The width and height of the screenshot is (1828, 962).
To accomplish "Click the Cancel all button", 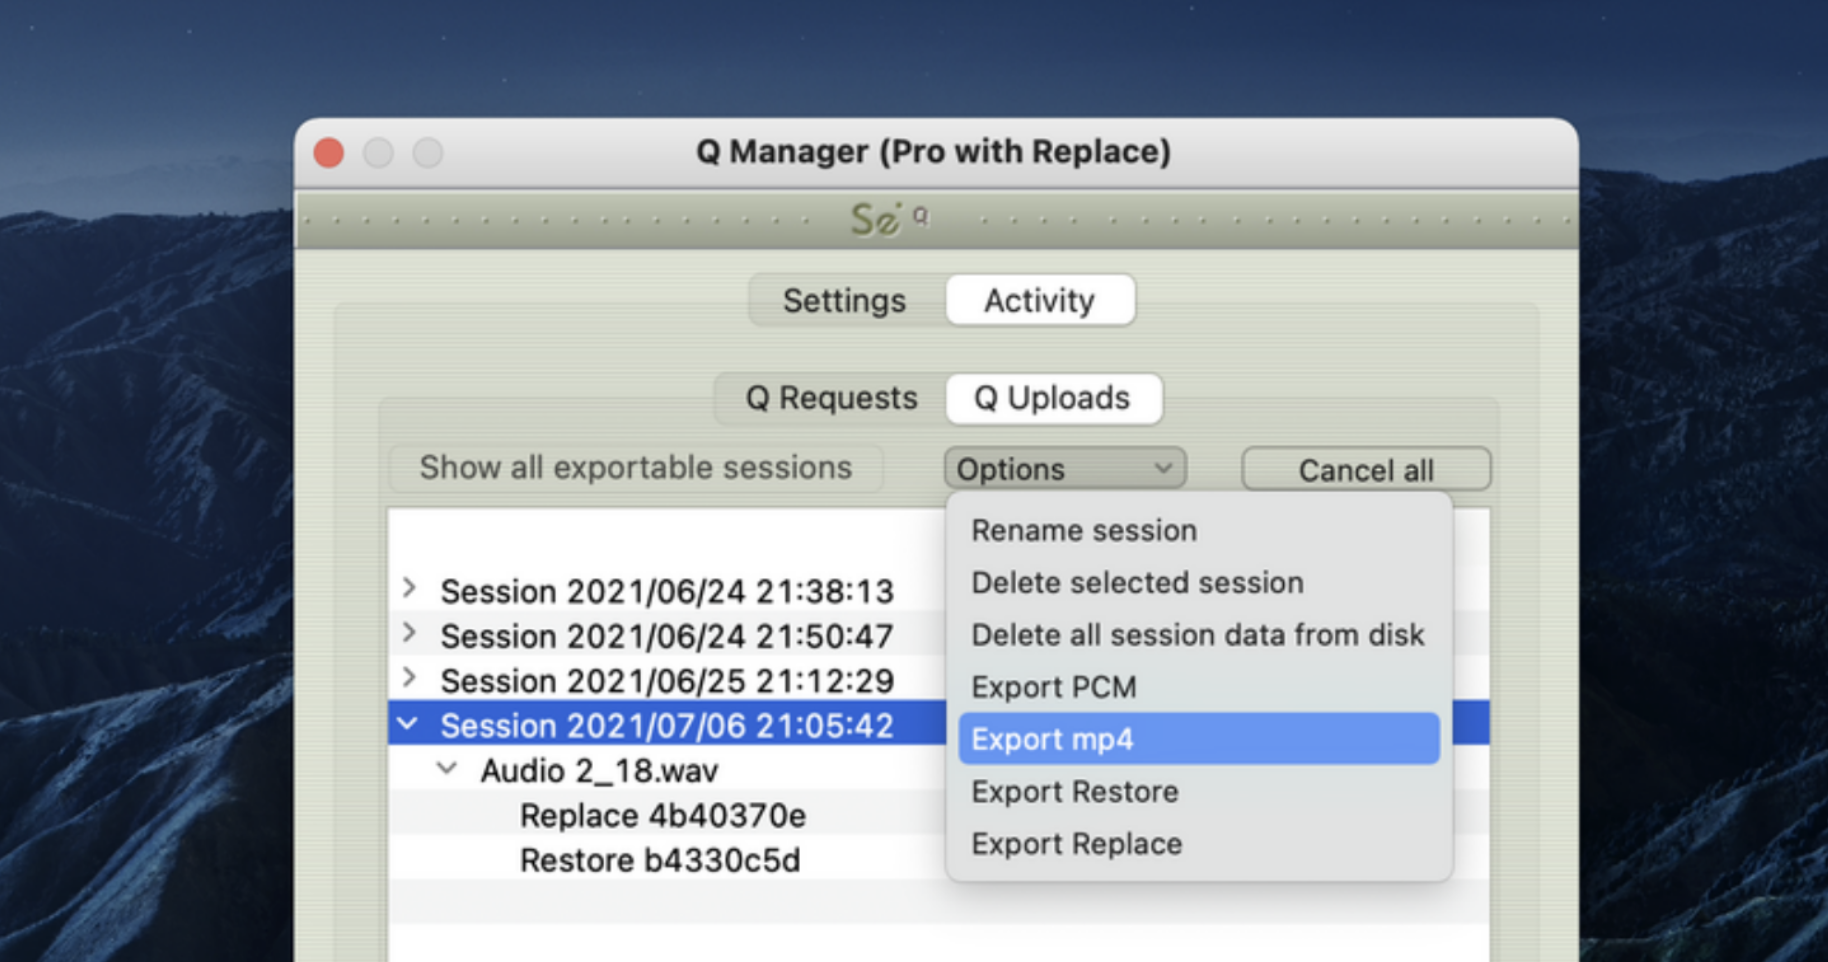I will (1366, 469).
